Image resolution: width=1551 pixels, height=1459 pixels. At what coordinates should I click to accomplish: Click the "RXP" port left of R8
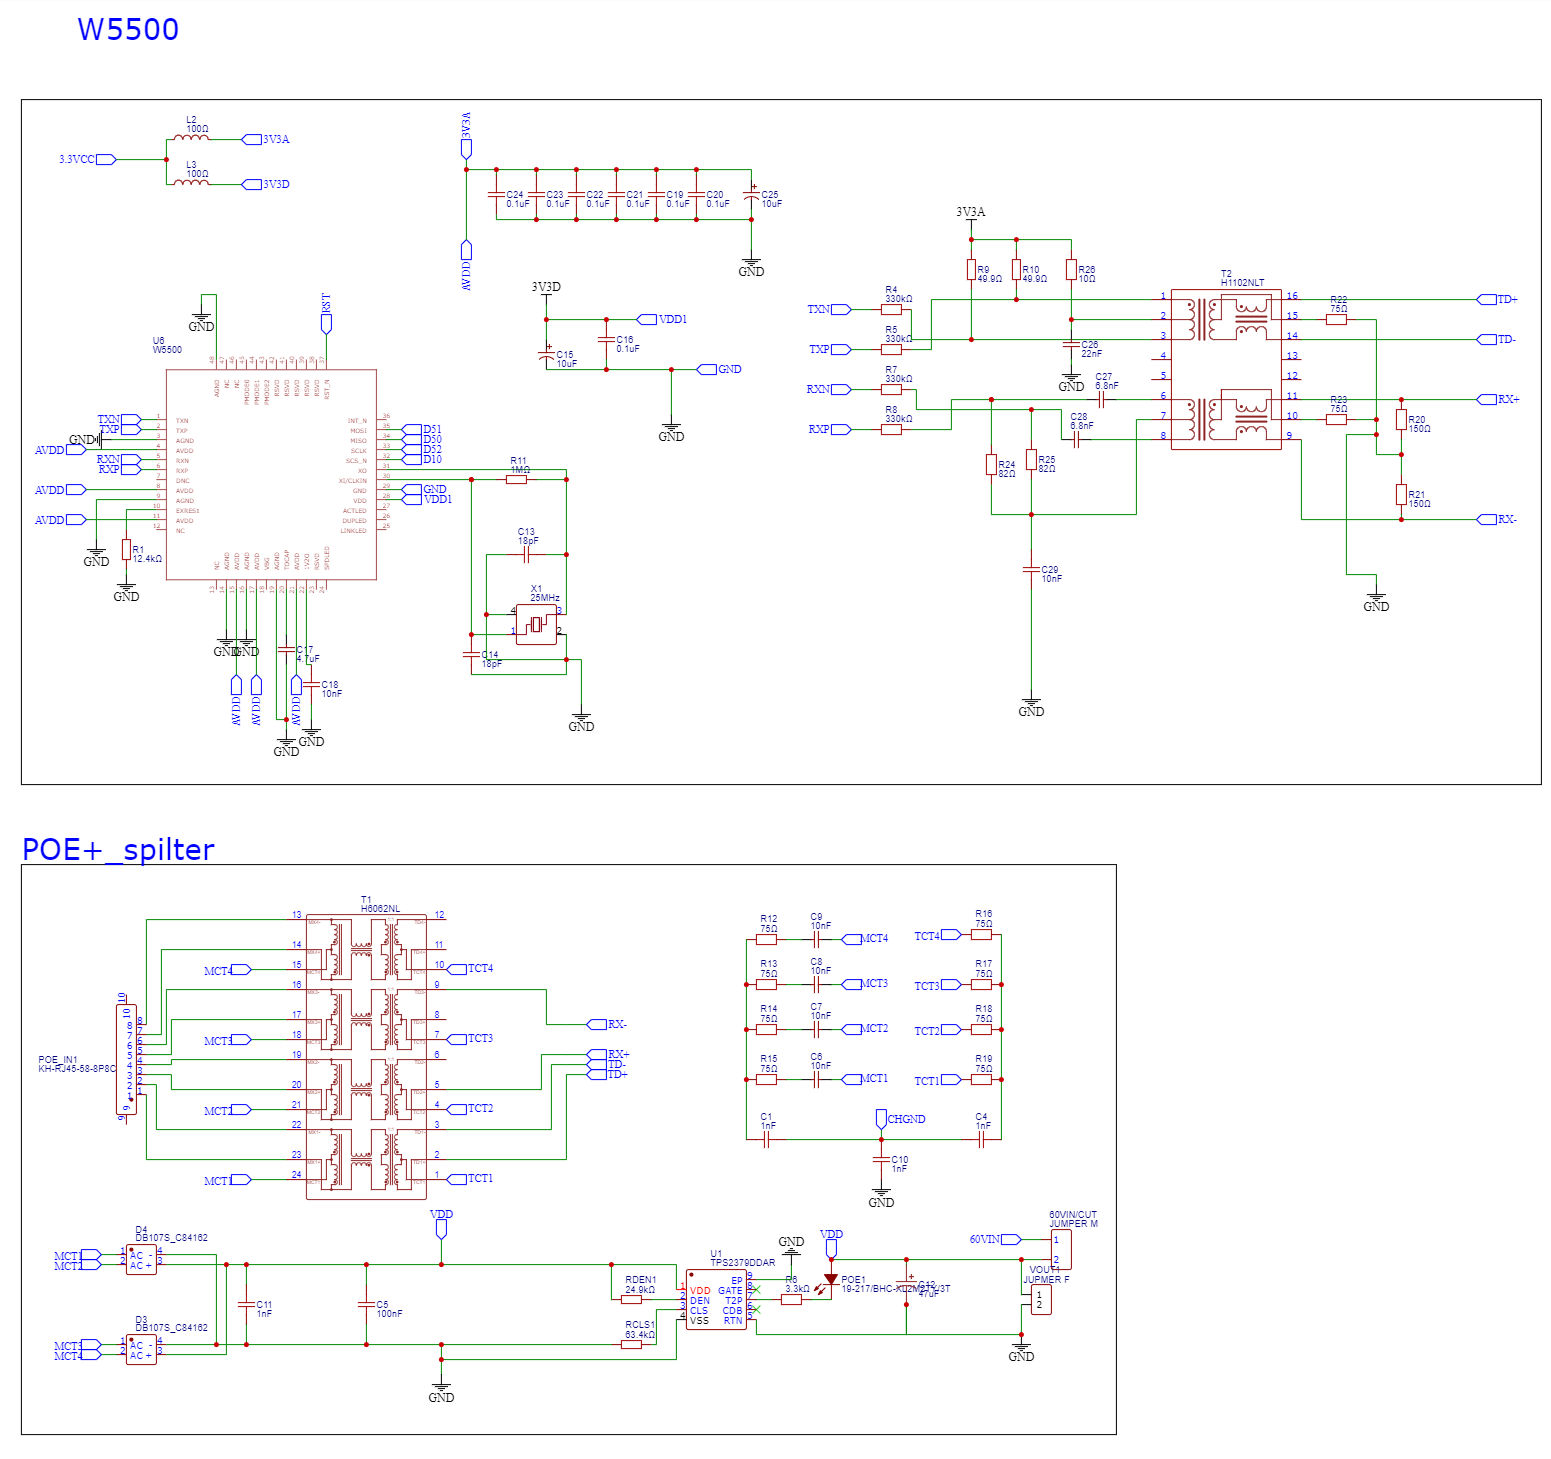coord(829,429)
